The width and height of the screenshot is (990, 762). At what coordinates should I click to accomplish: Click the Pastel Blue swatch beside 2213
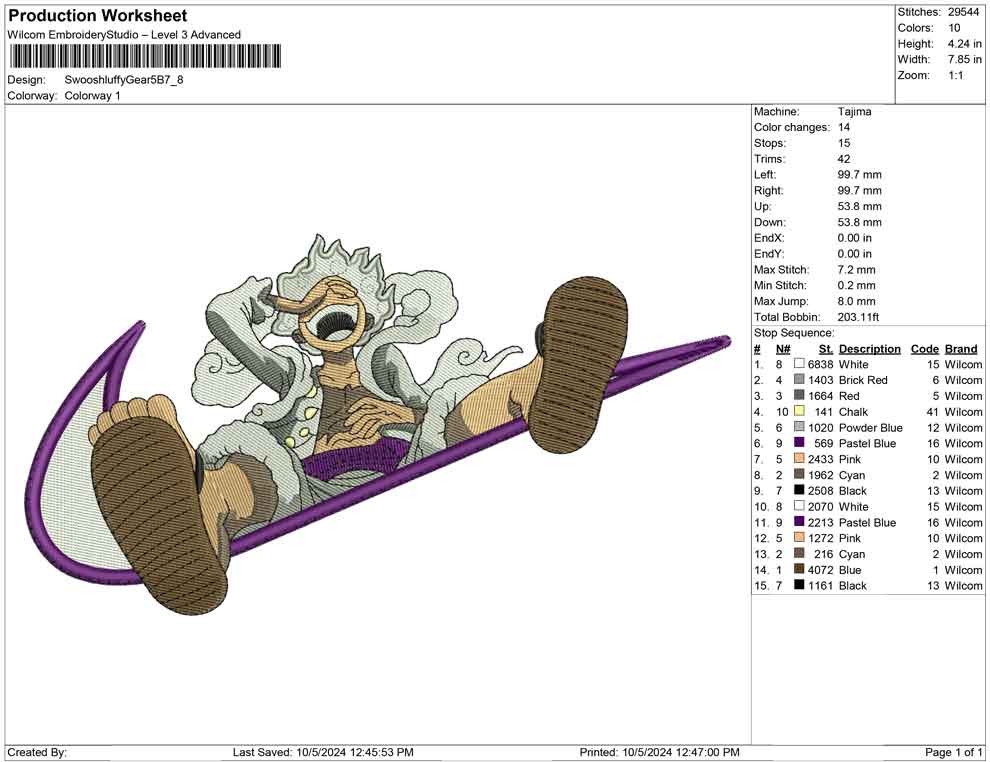[x=799, y=522]
